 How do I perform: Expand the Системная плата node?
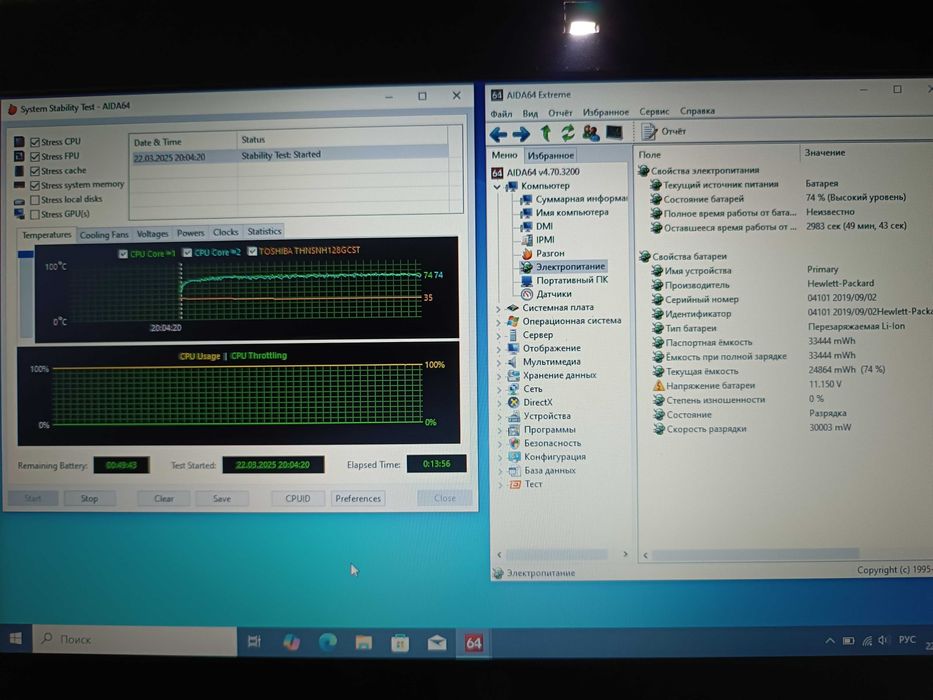click(x=499, y=308)
